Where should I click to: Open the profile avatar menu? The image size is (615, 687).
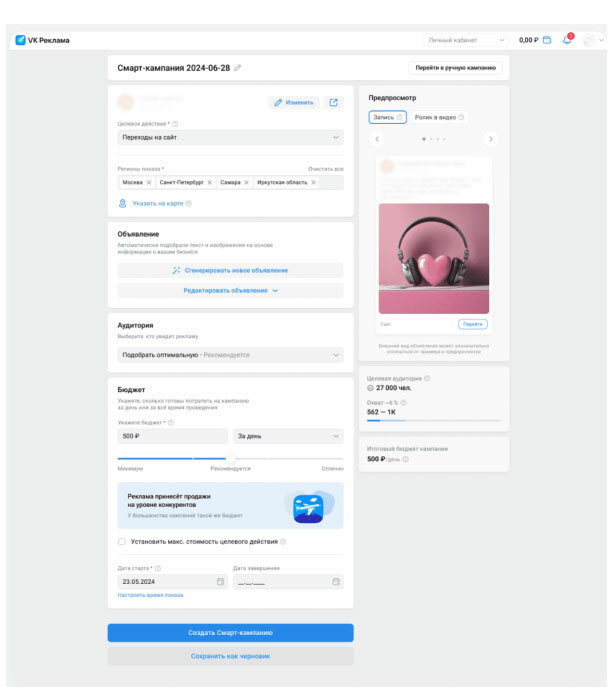click(x=594, y=40)
